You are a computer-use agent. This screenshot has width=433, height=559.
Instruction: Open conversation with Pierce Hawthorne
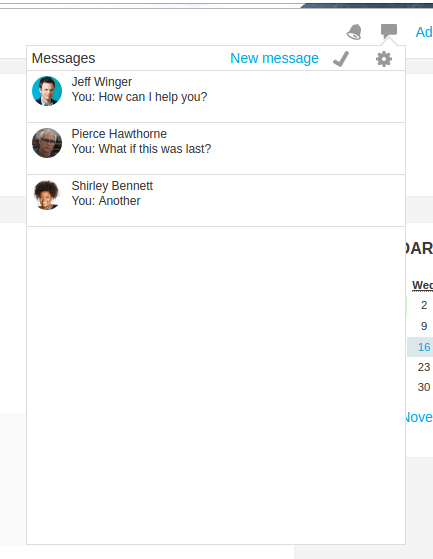pos(216,149)
